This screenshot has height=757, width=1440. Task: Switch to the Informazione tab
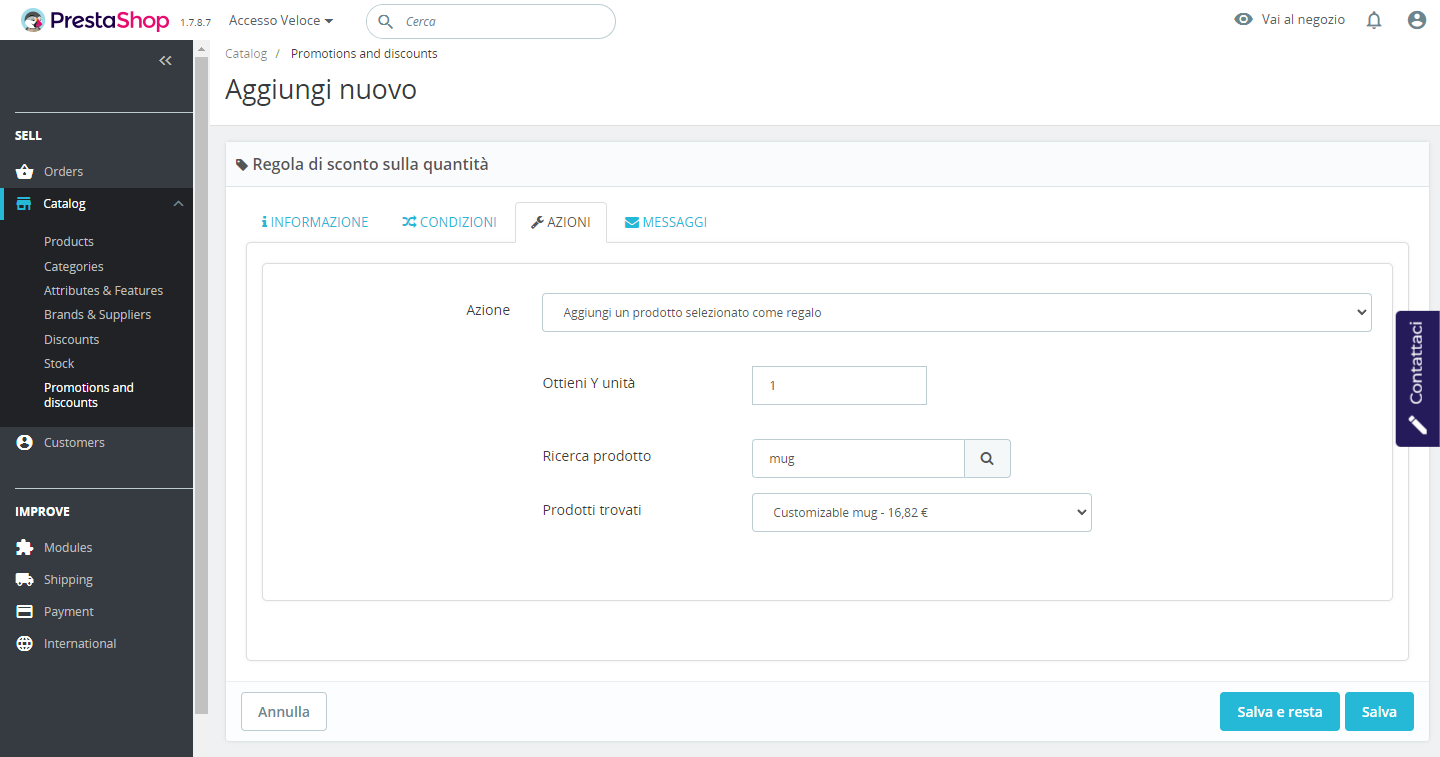(x=315, y=222)
